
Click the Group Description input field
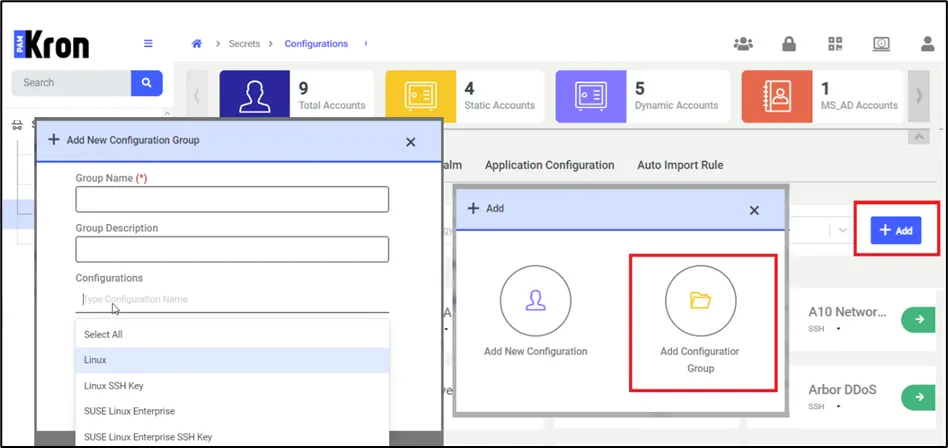(x=232, y=249)
